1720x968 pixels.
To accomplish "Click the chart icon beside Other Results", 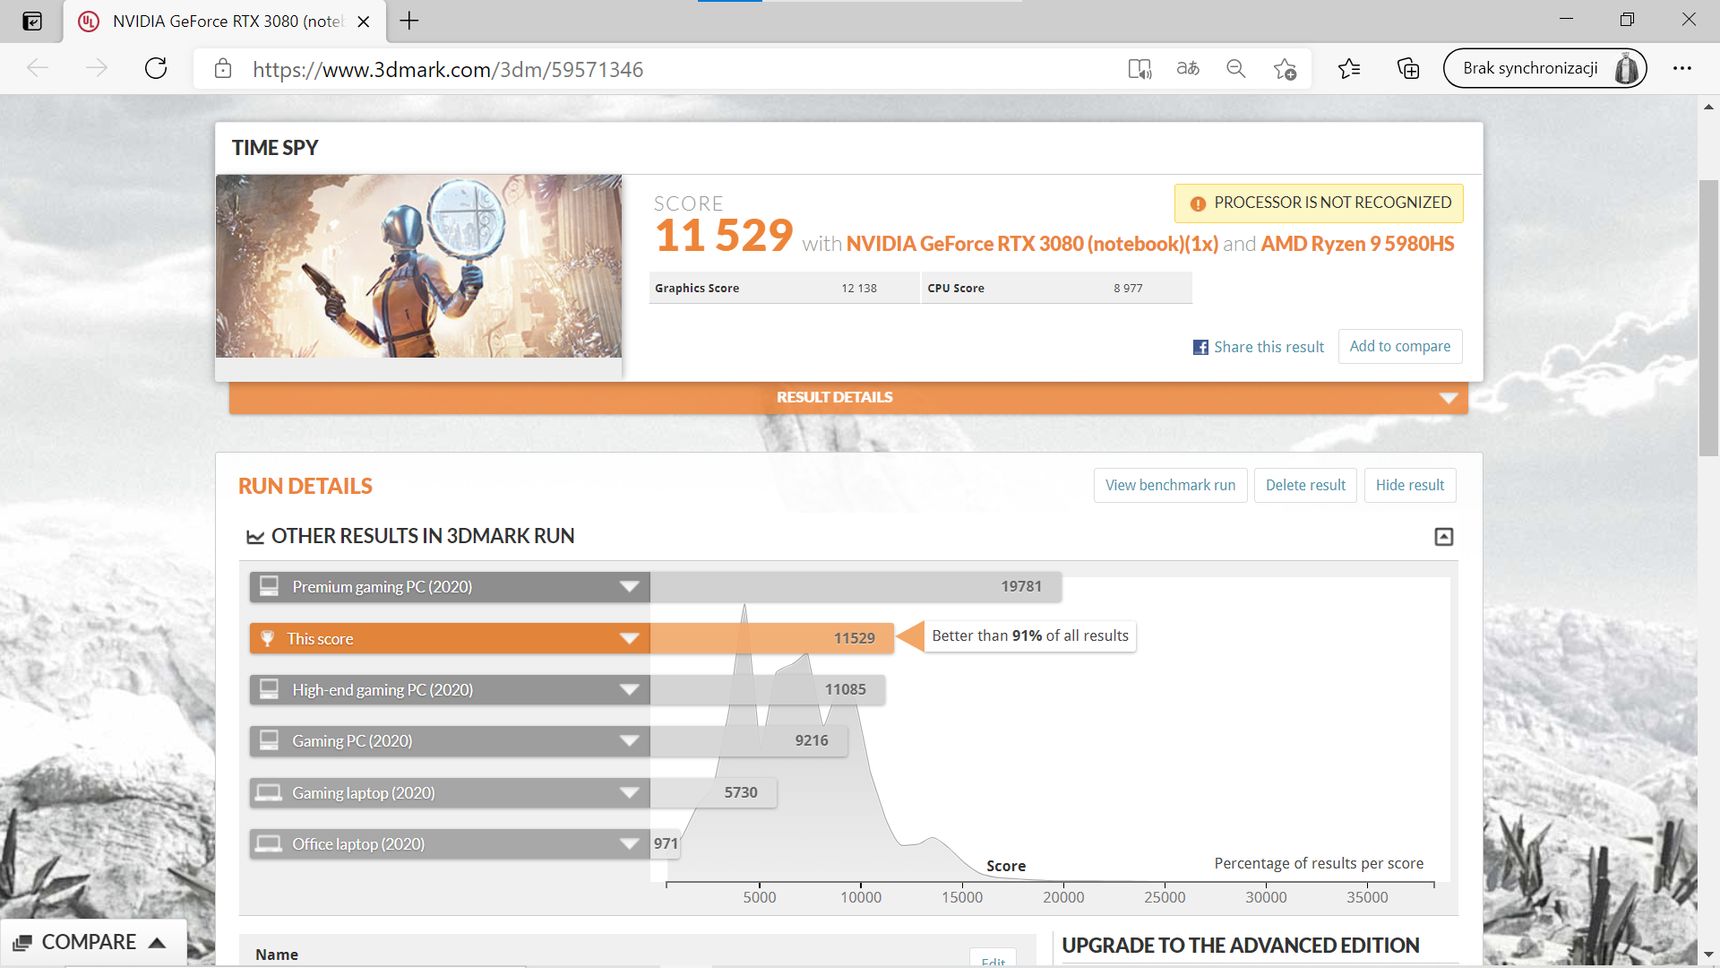I will point(255,537).
